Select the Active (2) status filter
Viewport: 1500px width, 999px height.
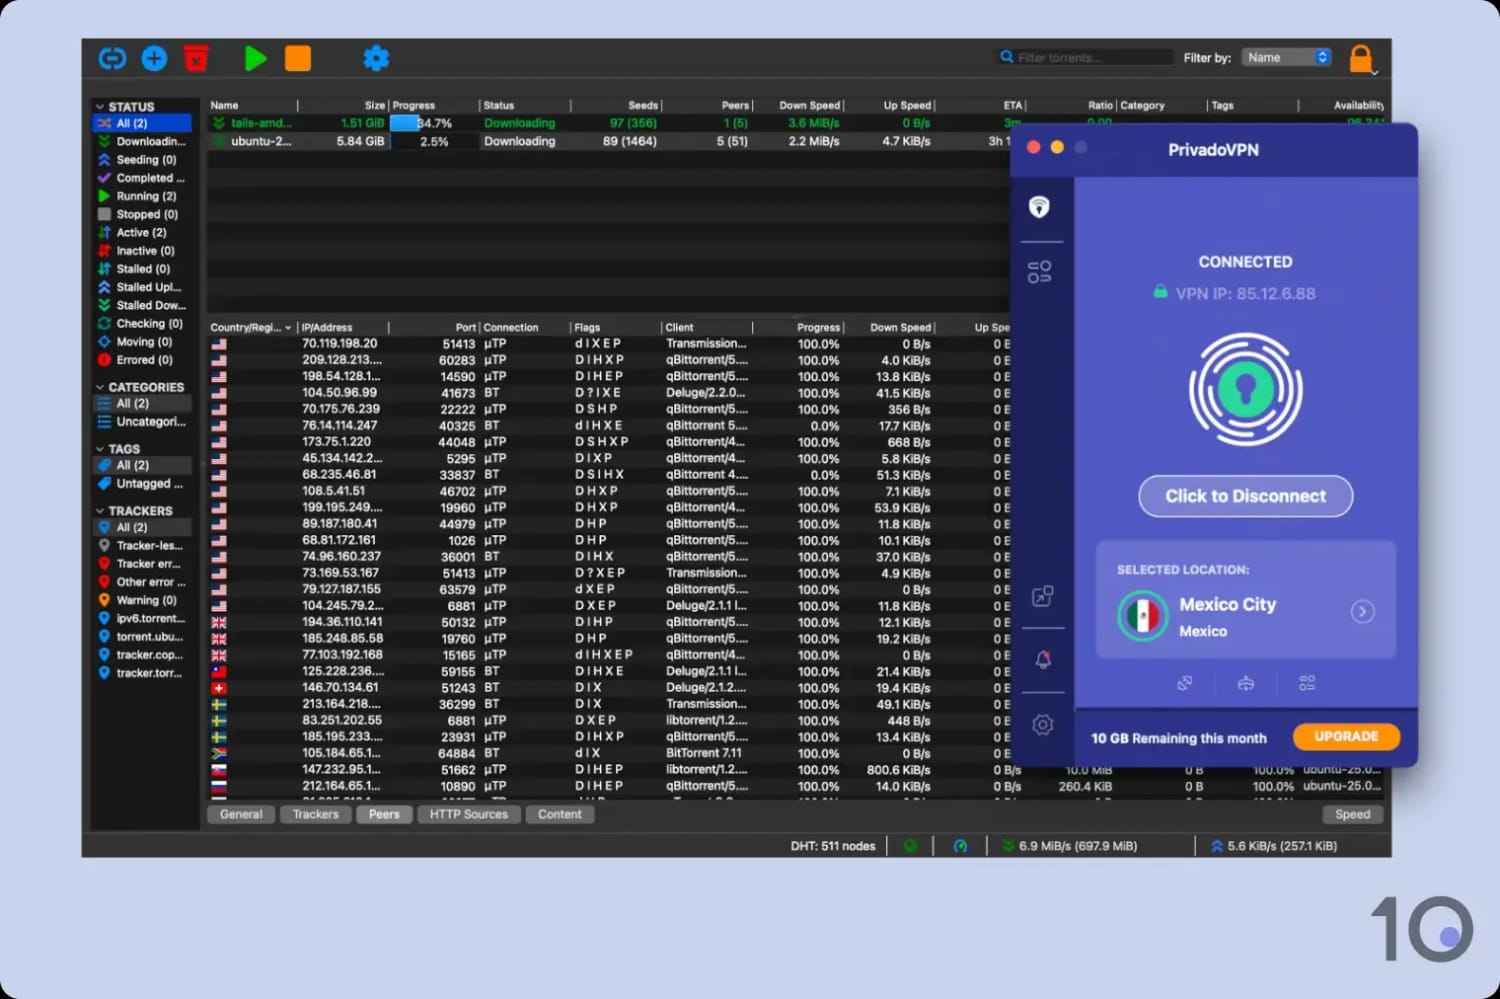pos(142,232)
